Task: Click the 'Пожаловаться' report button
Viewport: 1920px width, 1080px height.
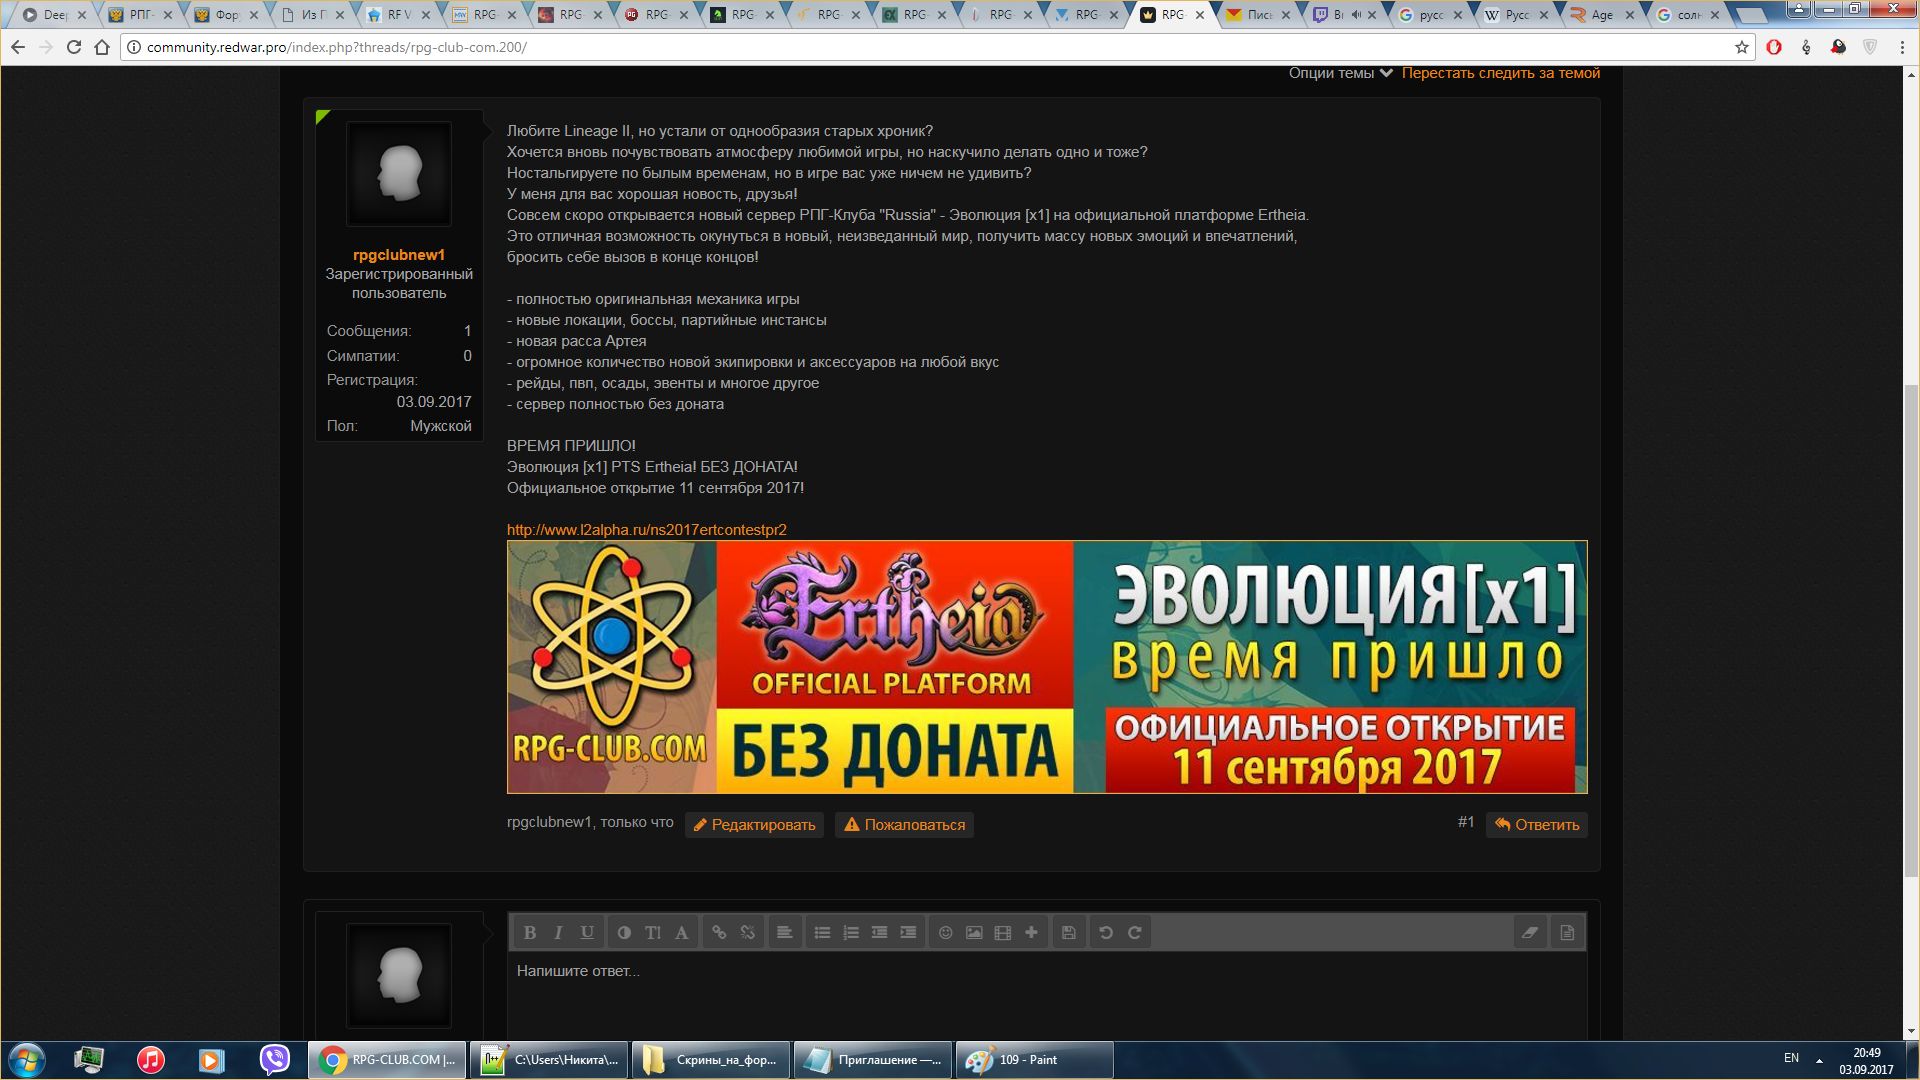Action: pyautogui.click(x=905, y=825)
